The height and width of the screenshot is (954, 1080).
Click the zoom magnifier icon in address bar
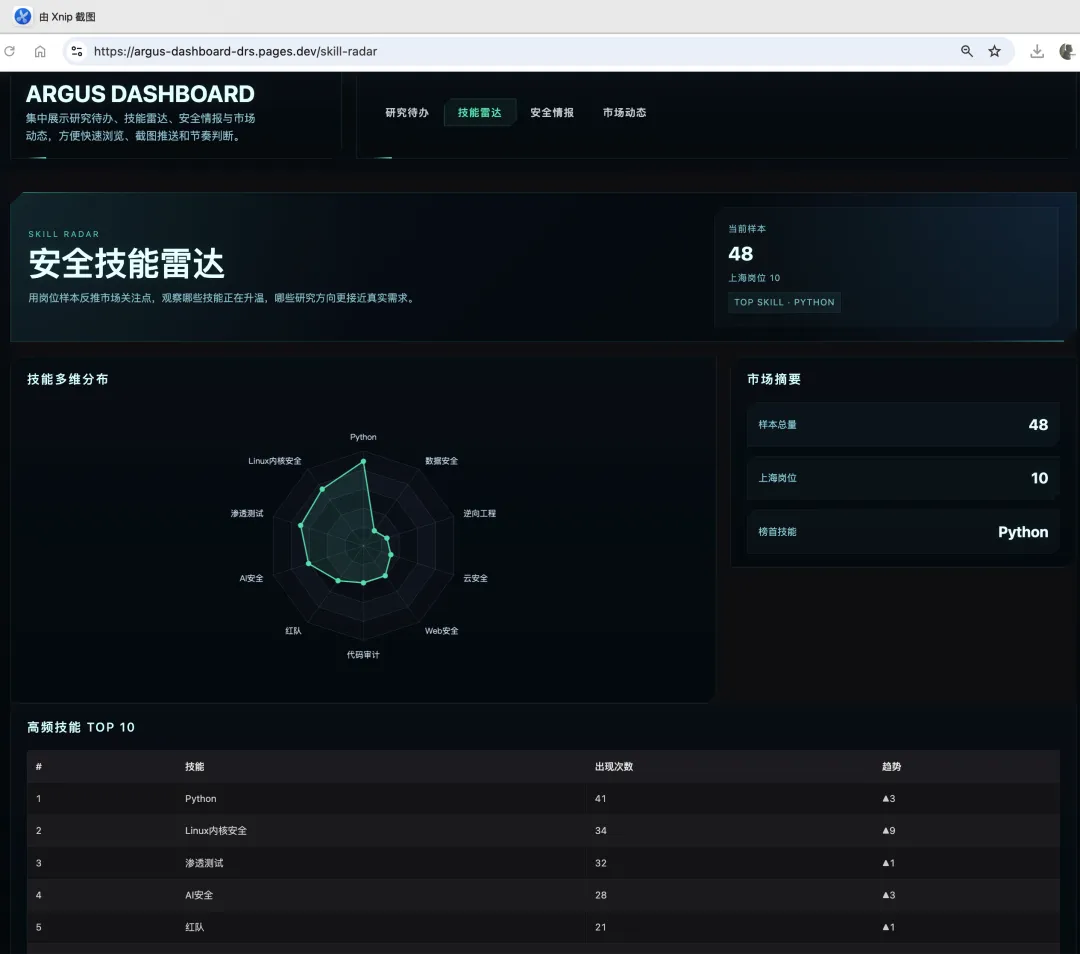tap(967, 51)
